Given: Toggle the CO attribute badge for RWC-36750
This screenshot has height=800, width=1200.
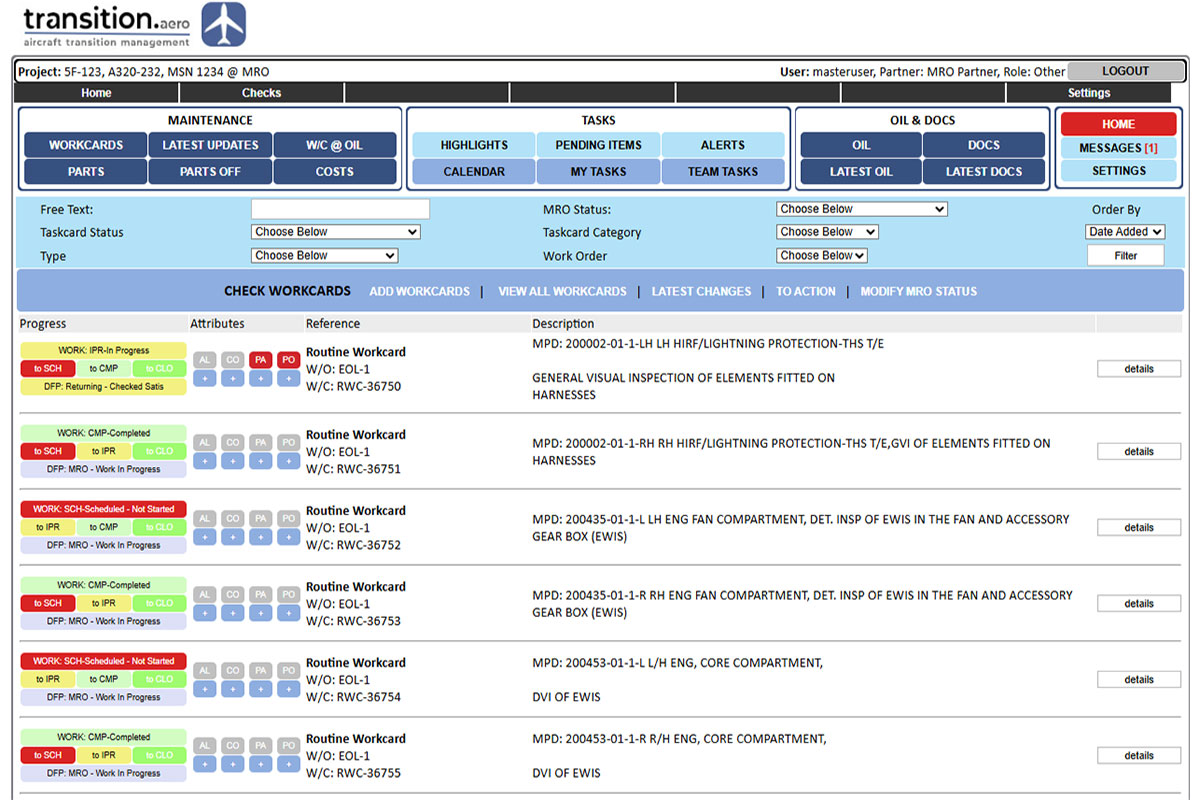Looking at the screenshot, I should tap(232, 360).
